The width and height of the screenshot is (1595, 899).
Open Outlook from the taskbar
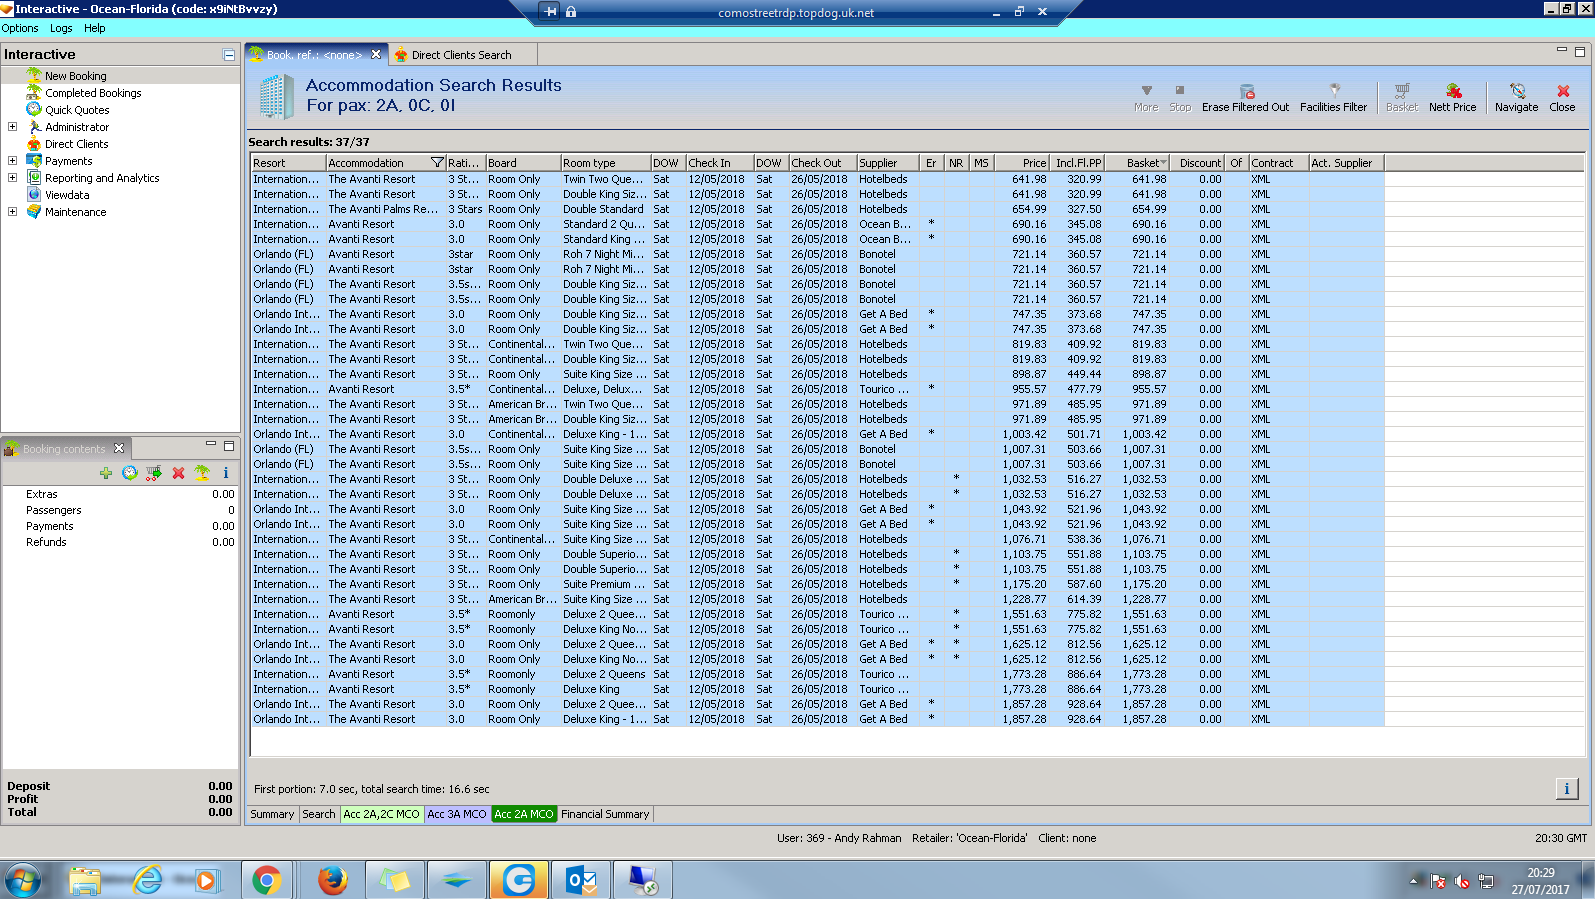click(582, 880)
